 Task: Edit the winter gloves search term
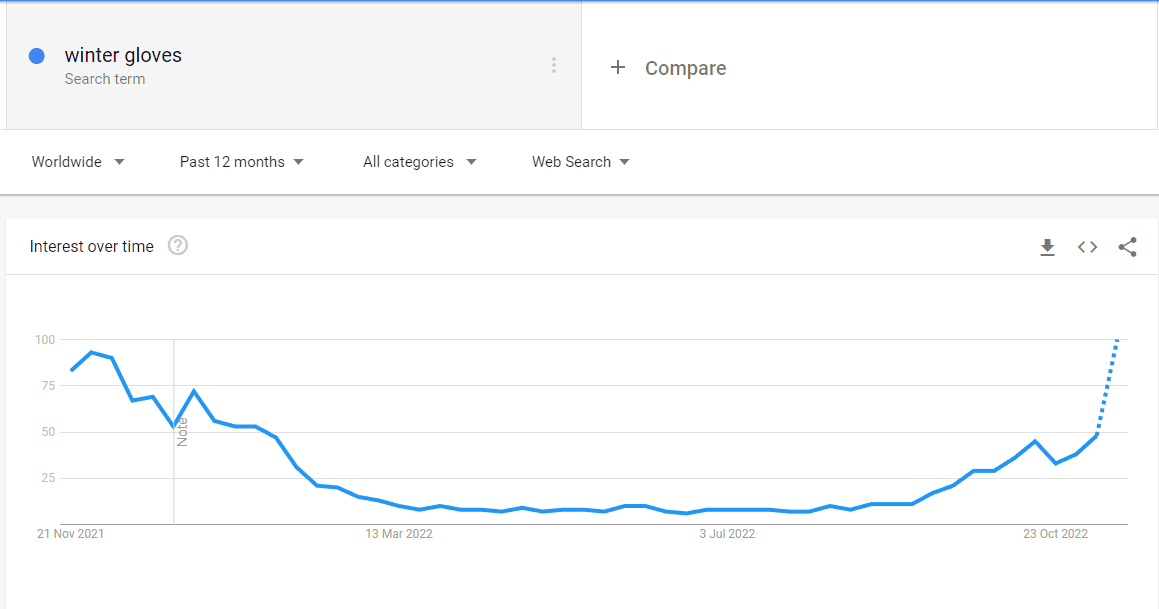[x=123, y=55]
